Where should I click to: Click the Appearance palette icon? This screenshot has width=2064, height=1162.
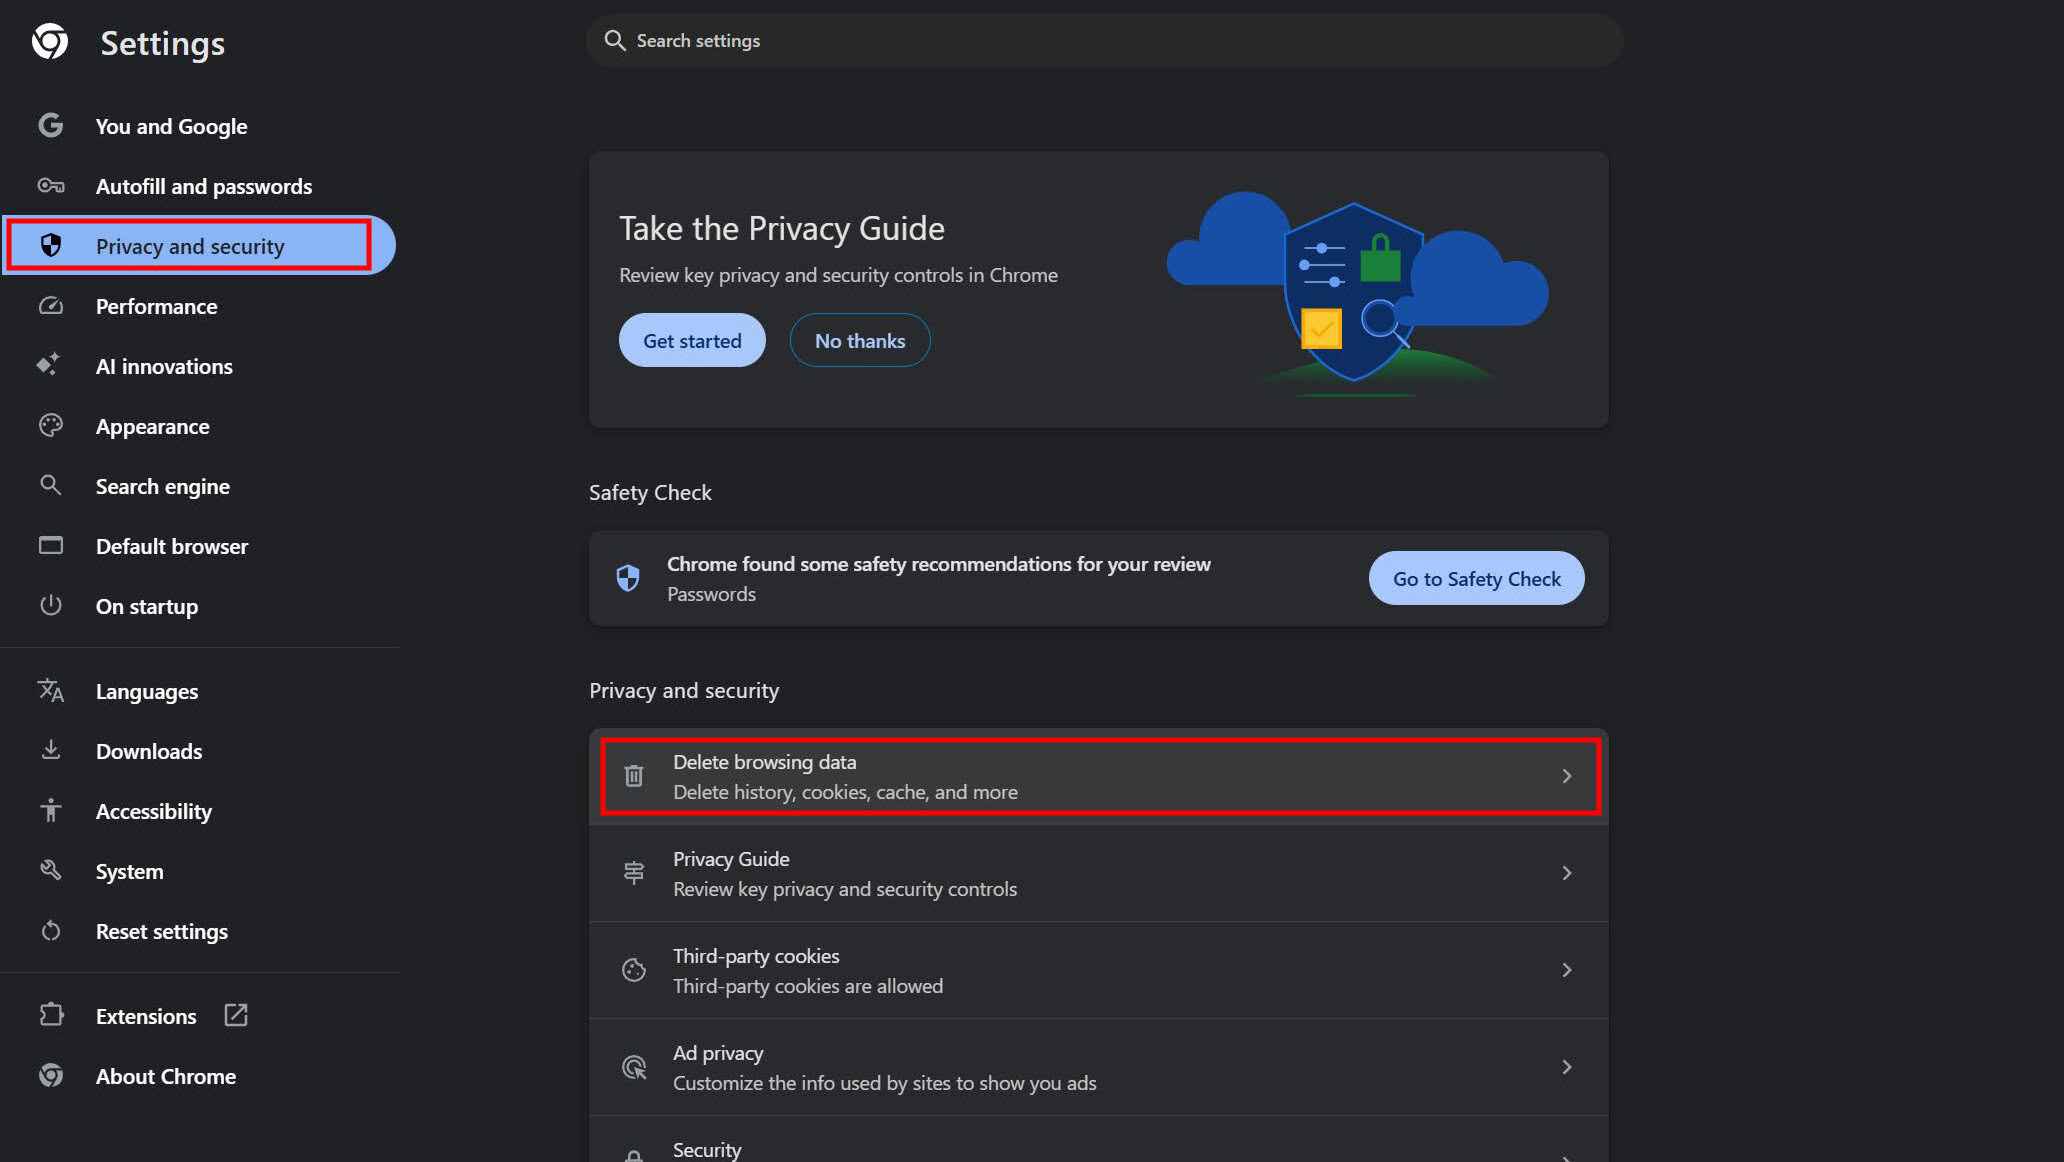[51, 426]
